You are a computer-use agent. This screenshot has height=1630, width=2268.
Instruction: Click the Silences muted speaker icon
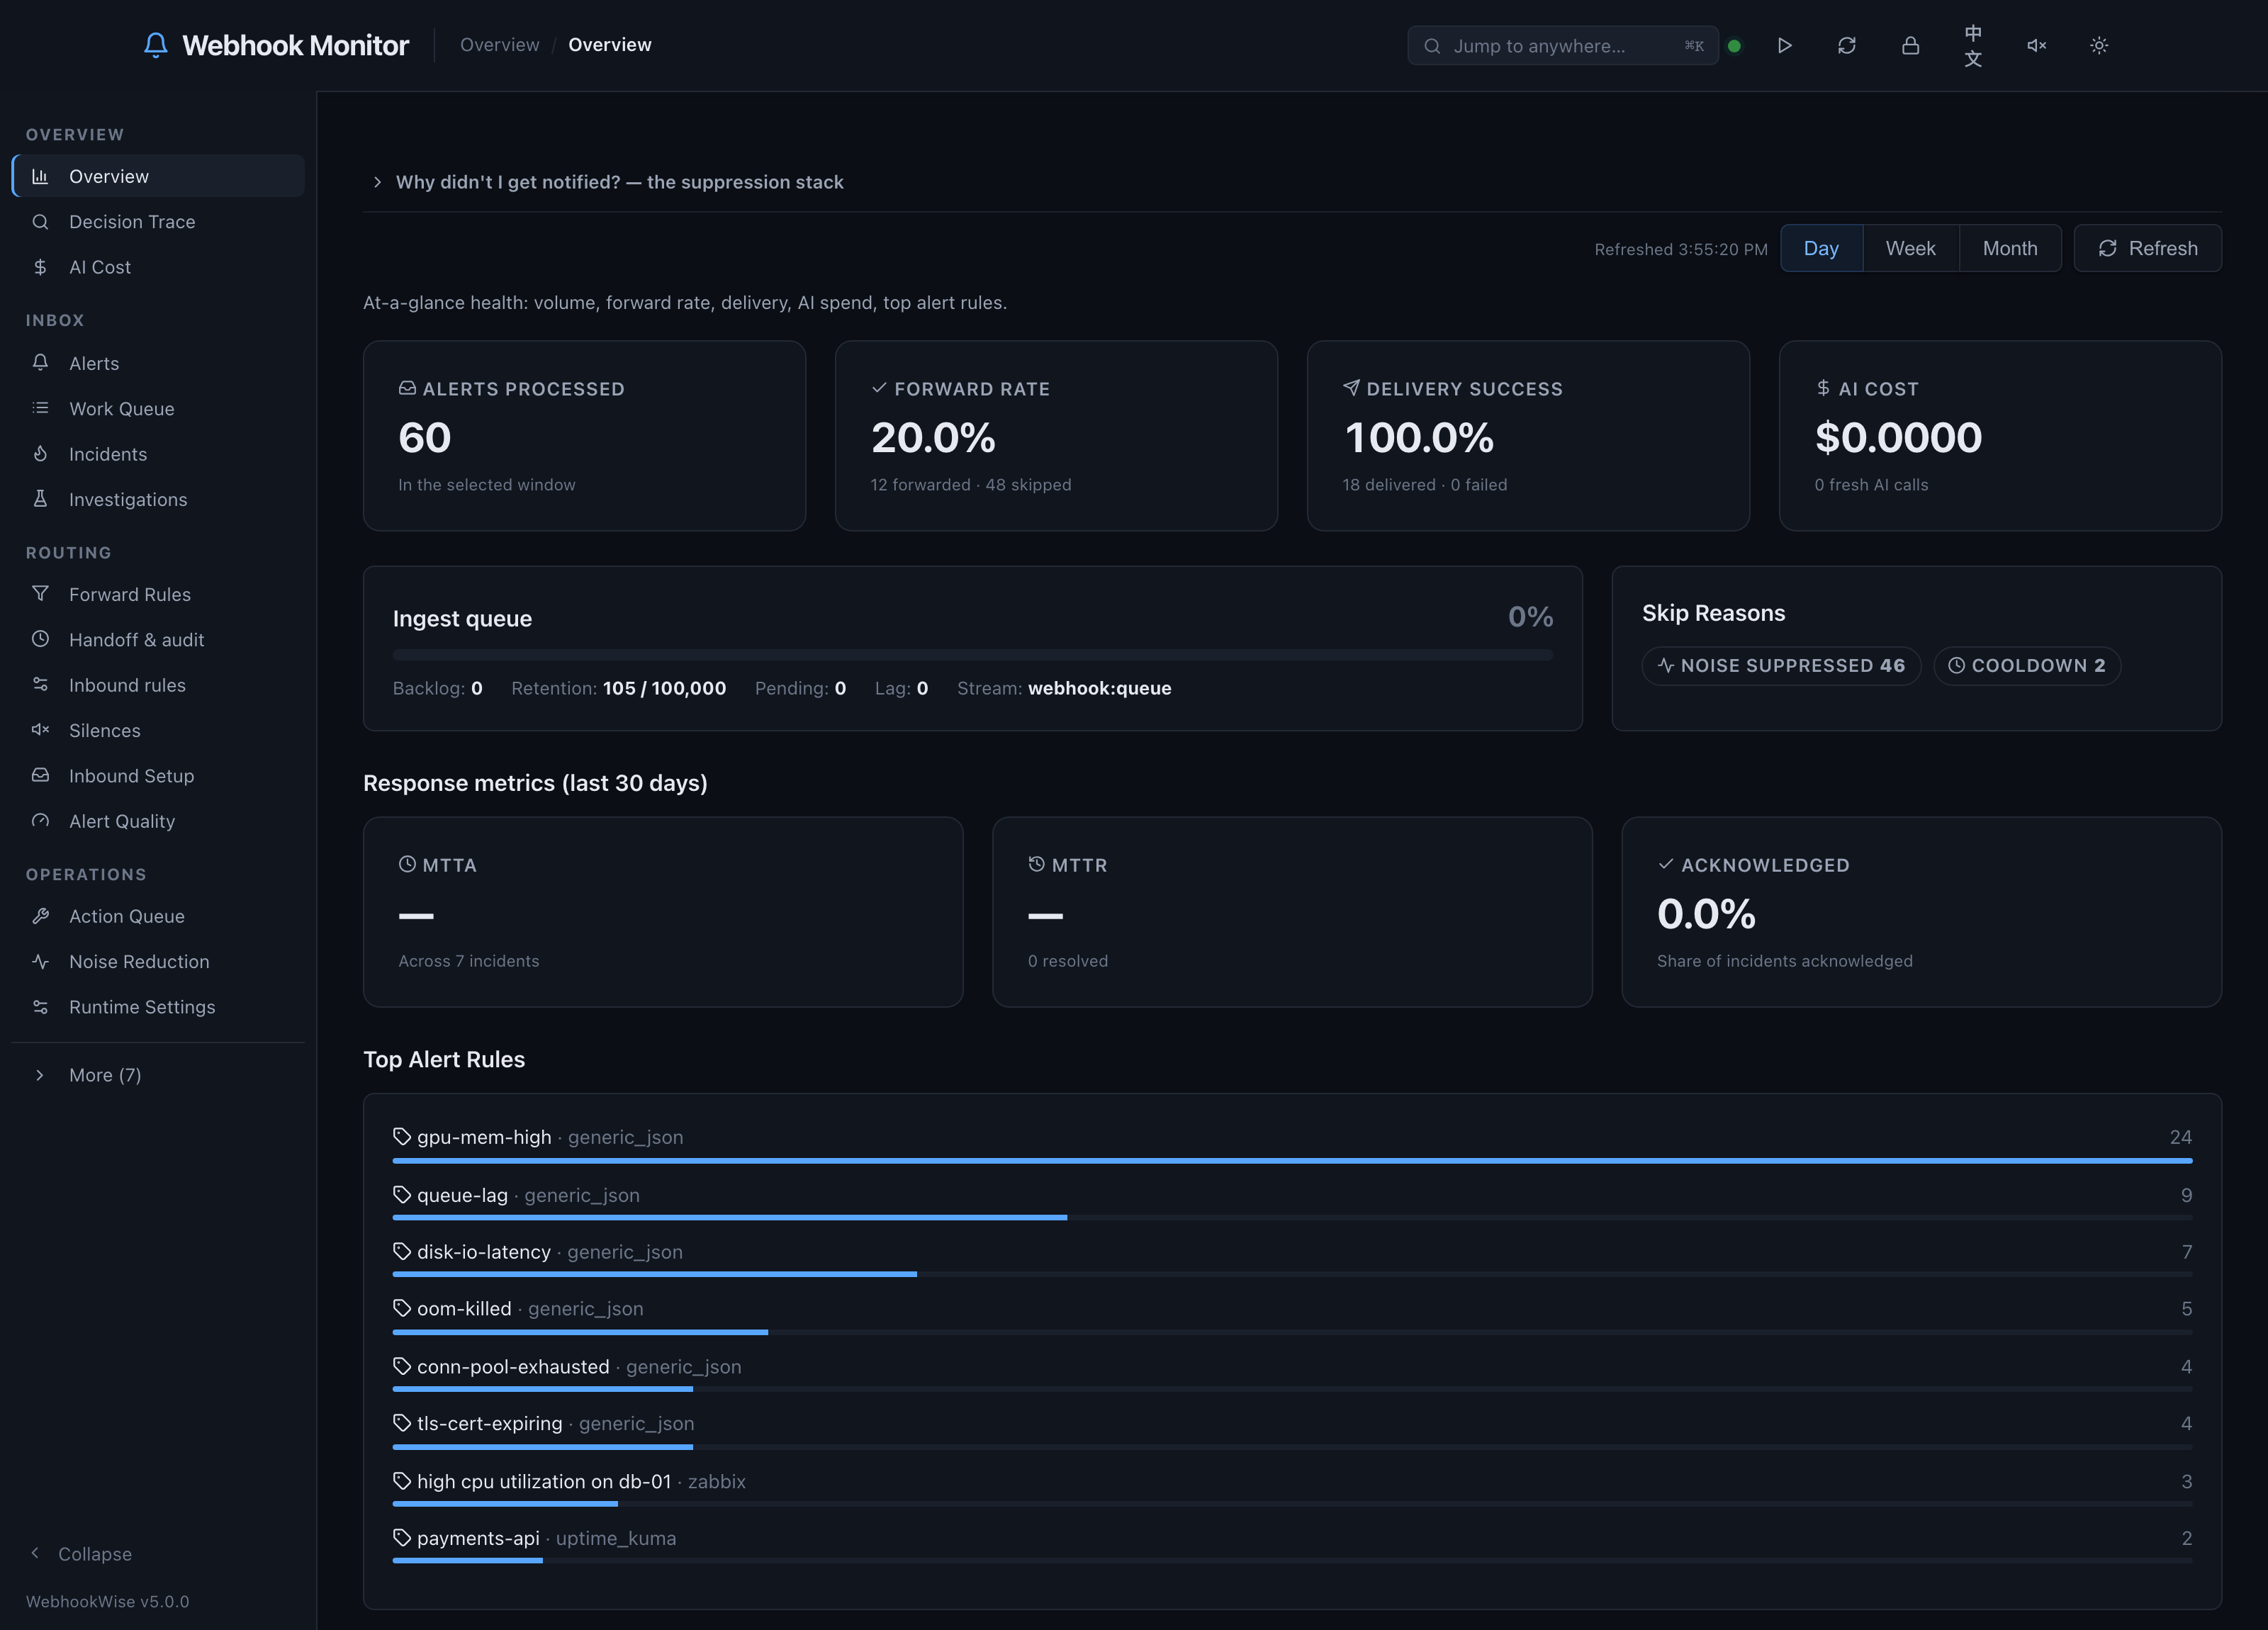click(x=40, y=729)
